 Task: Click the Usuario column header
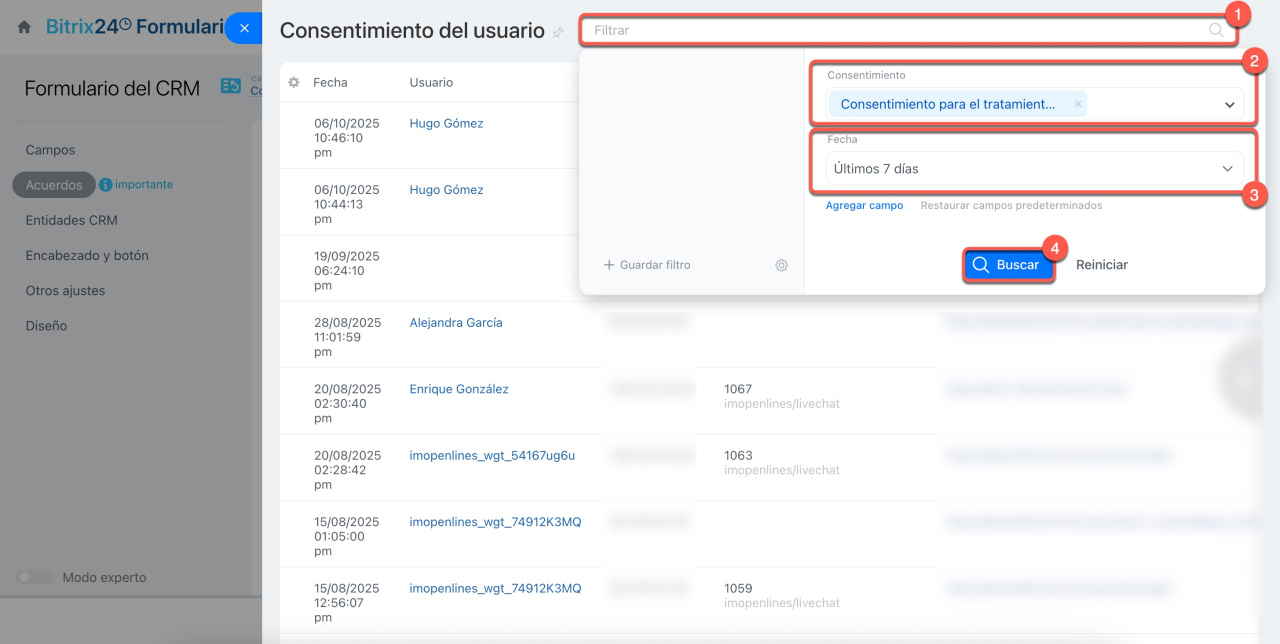coord(431,82)
